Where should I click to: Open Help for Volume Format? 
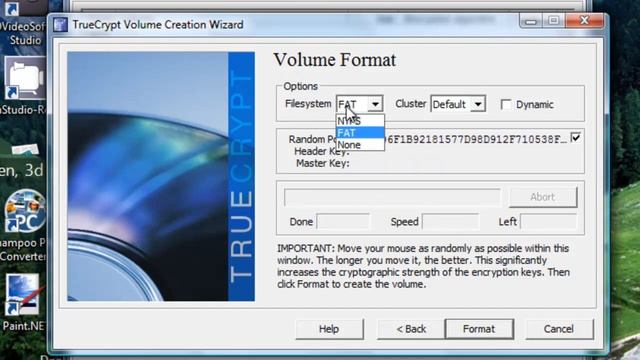click(329, 329)
